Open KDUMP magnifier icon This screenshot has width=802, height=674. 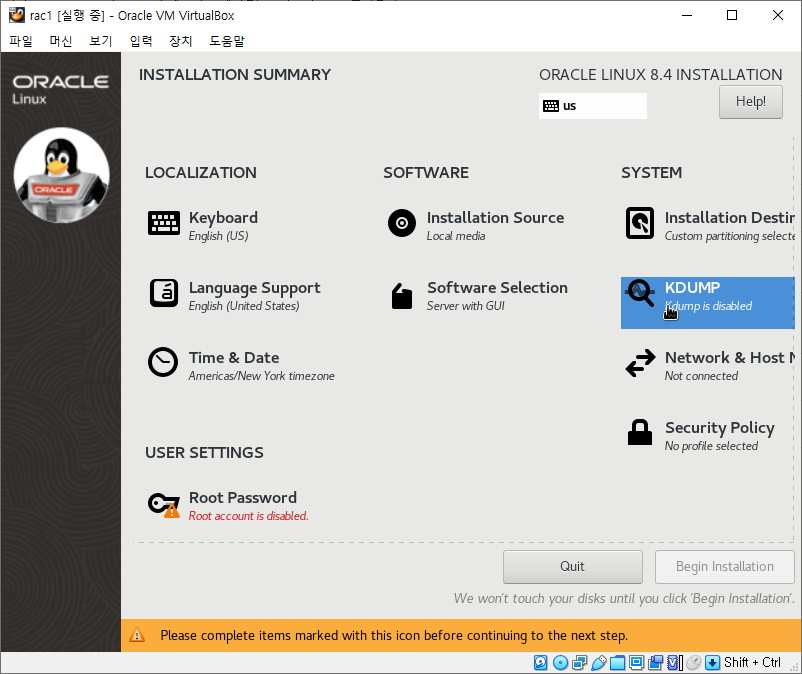click(x=640, y=293)
